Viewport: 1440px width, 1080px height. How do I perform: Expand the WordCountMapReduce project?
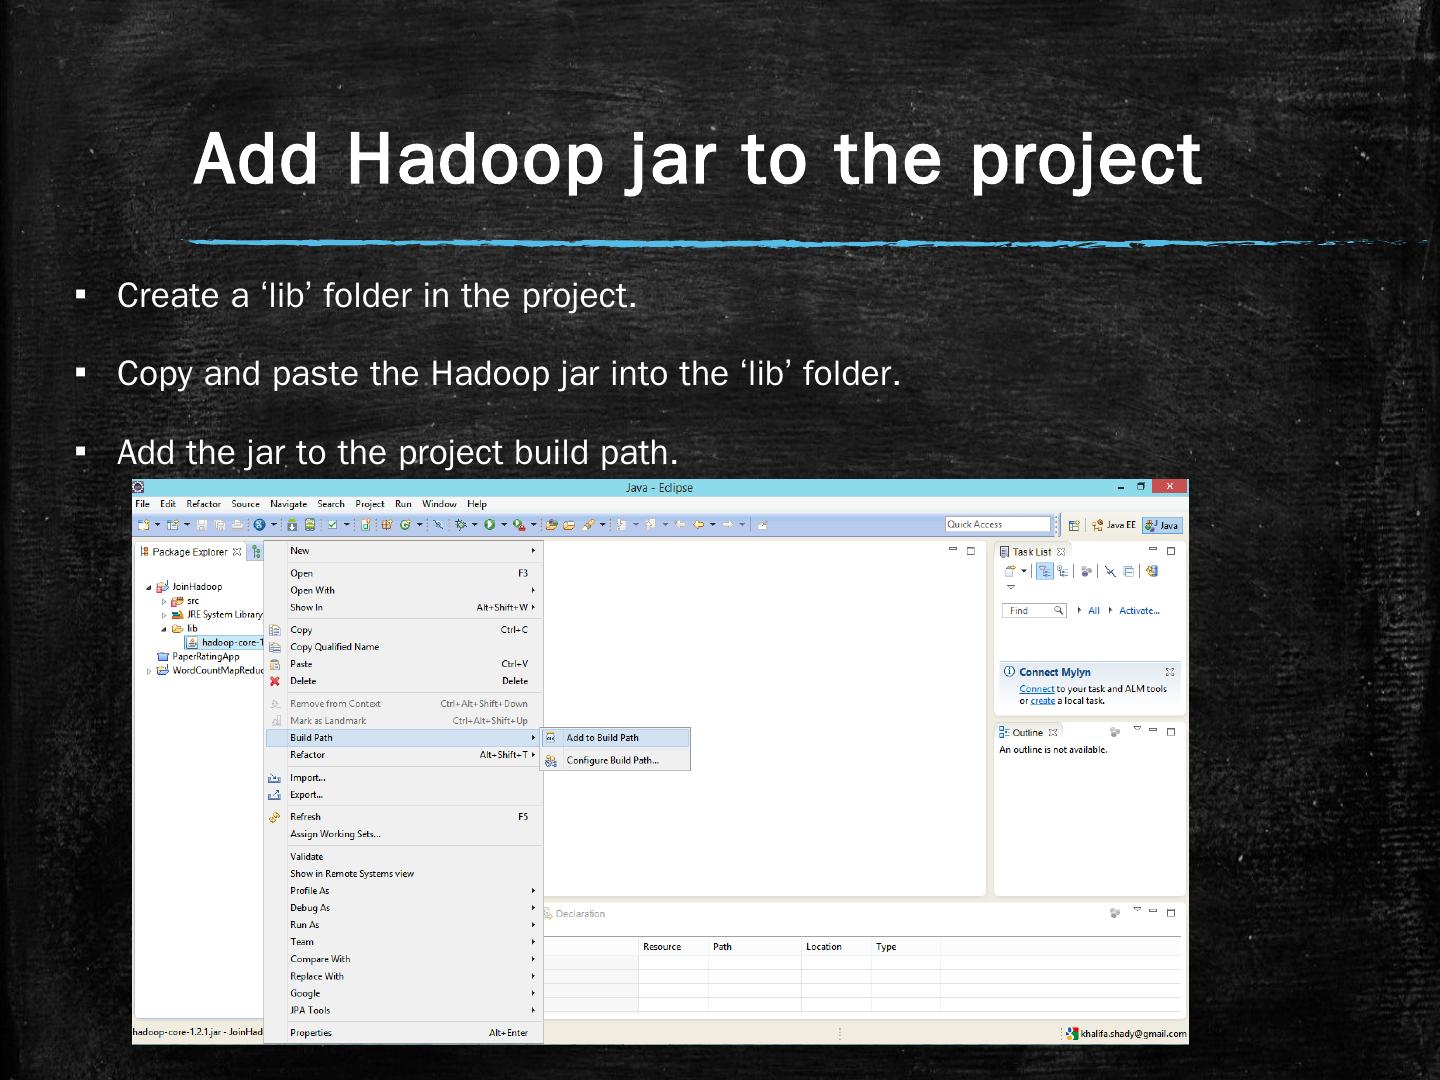[x=149, y=671]
